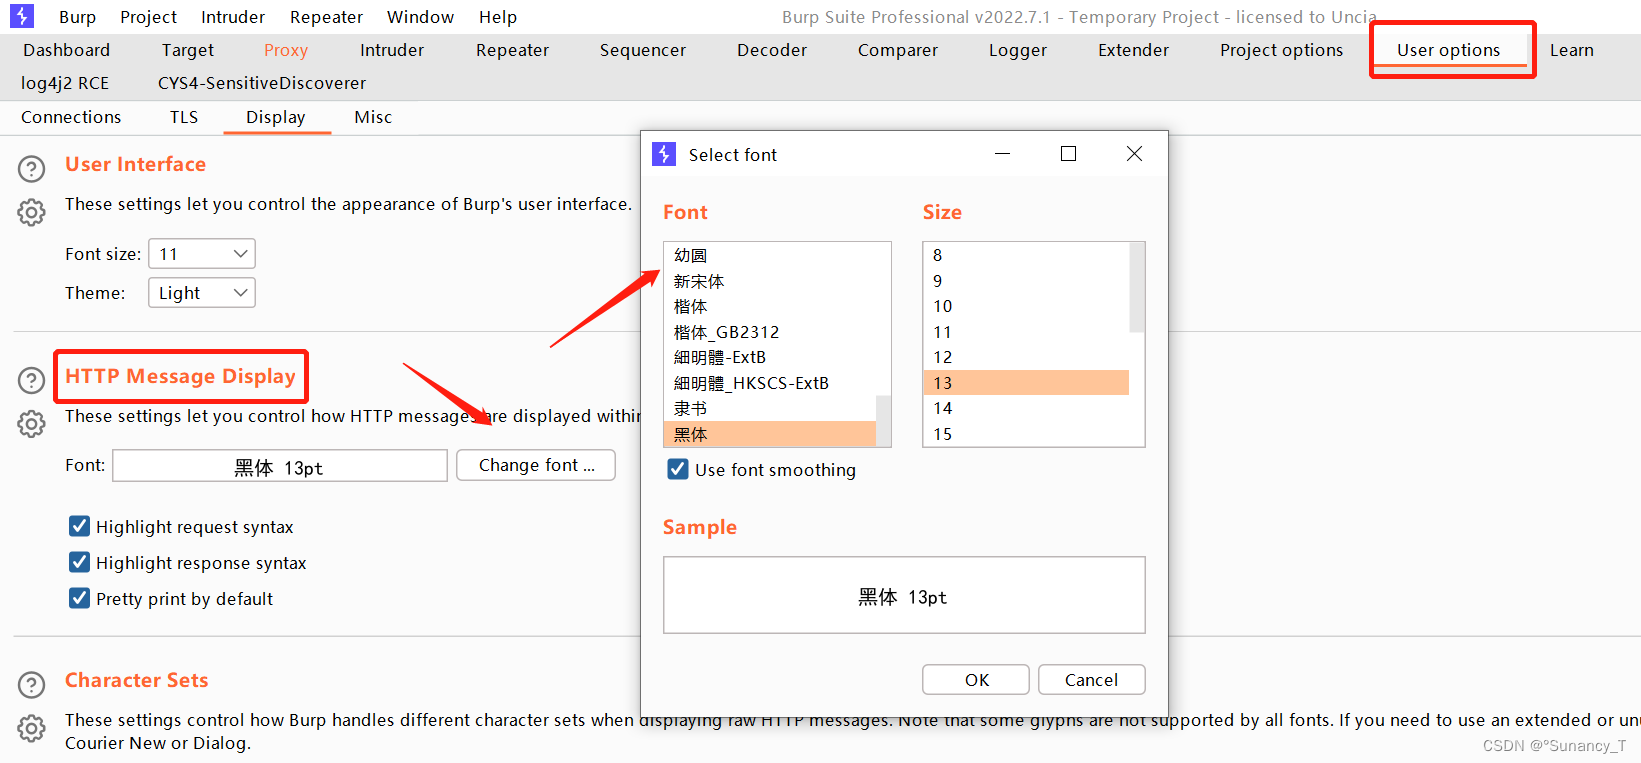
Task: Switch to the Target tab
Action: tap(188, 50)
